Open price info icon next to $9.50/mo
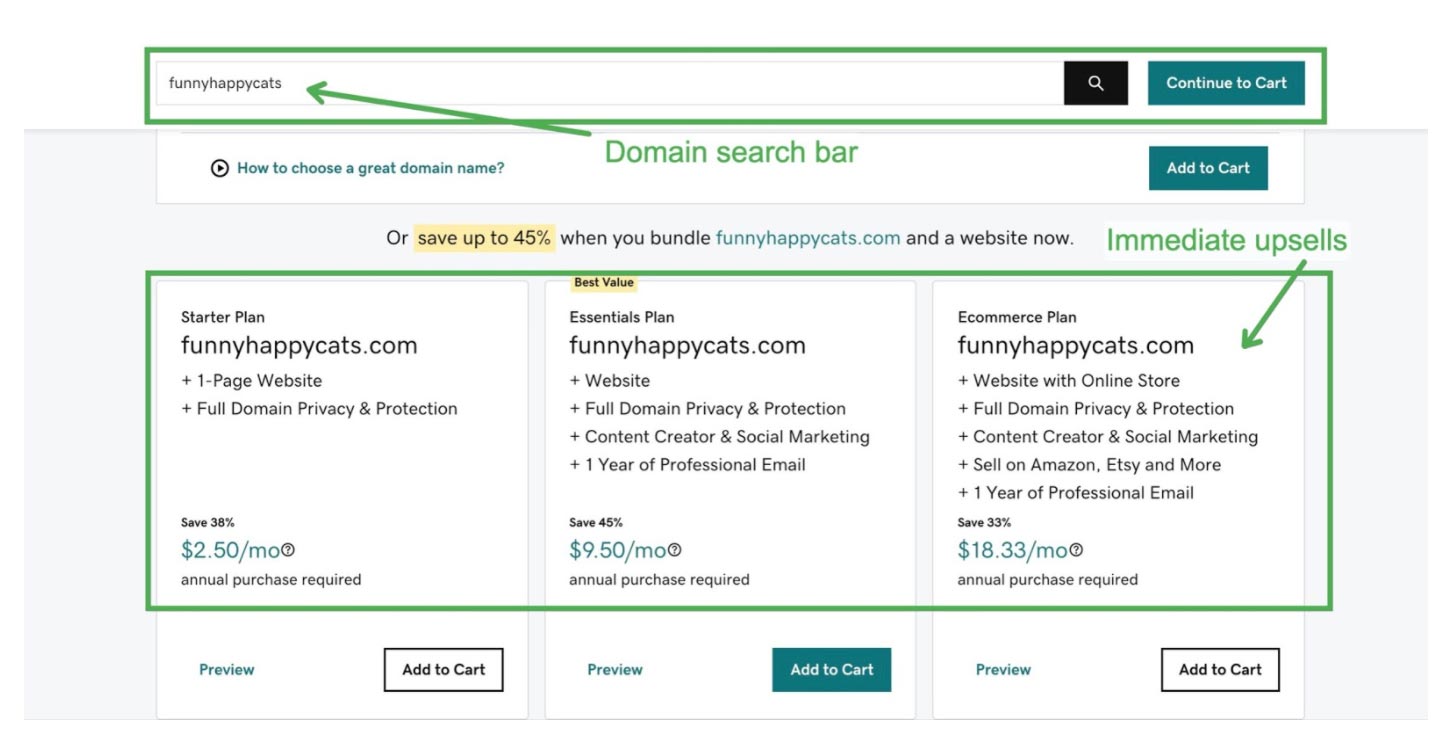 [x=675, y=550]
